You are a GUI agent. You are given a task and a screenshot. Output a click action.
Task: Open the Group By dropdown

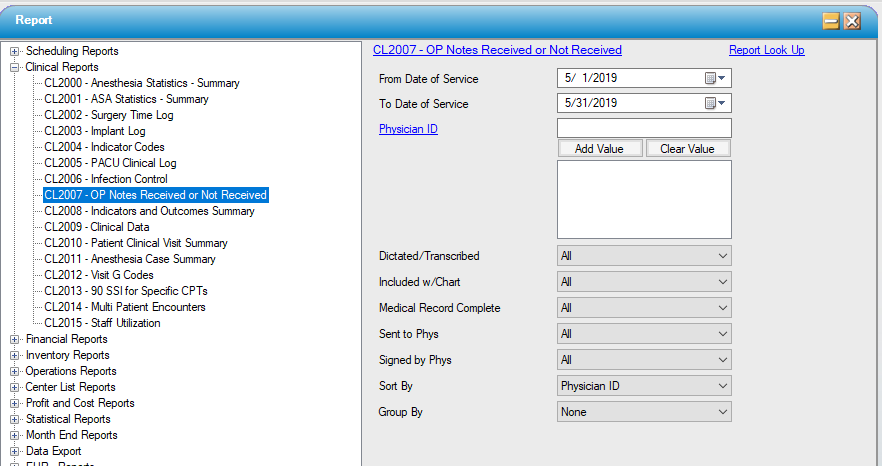coord(644,412)
